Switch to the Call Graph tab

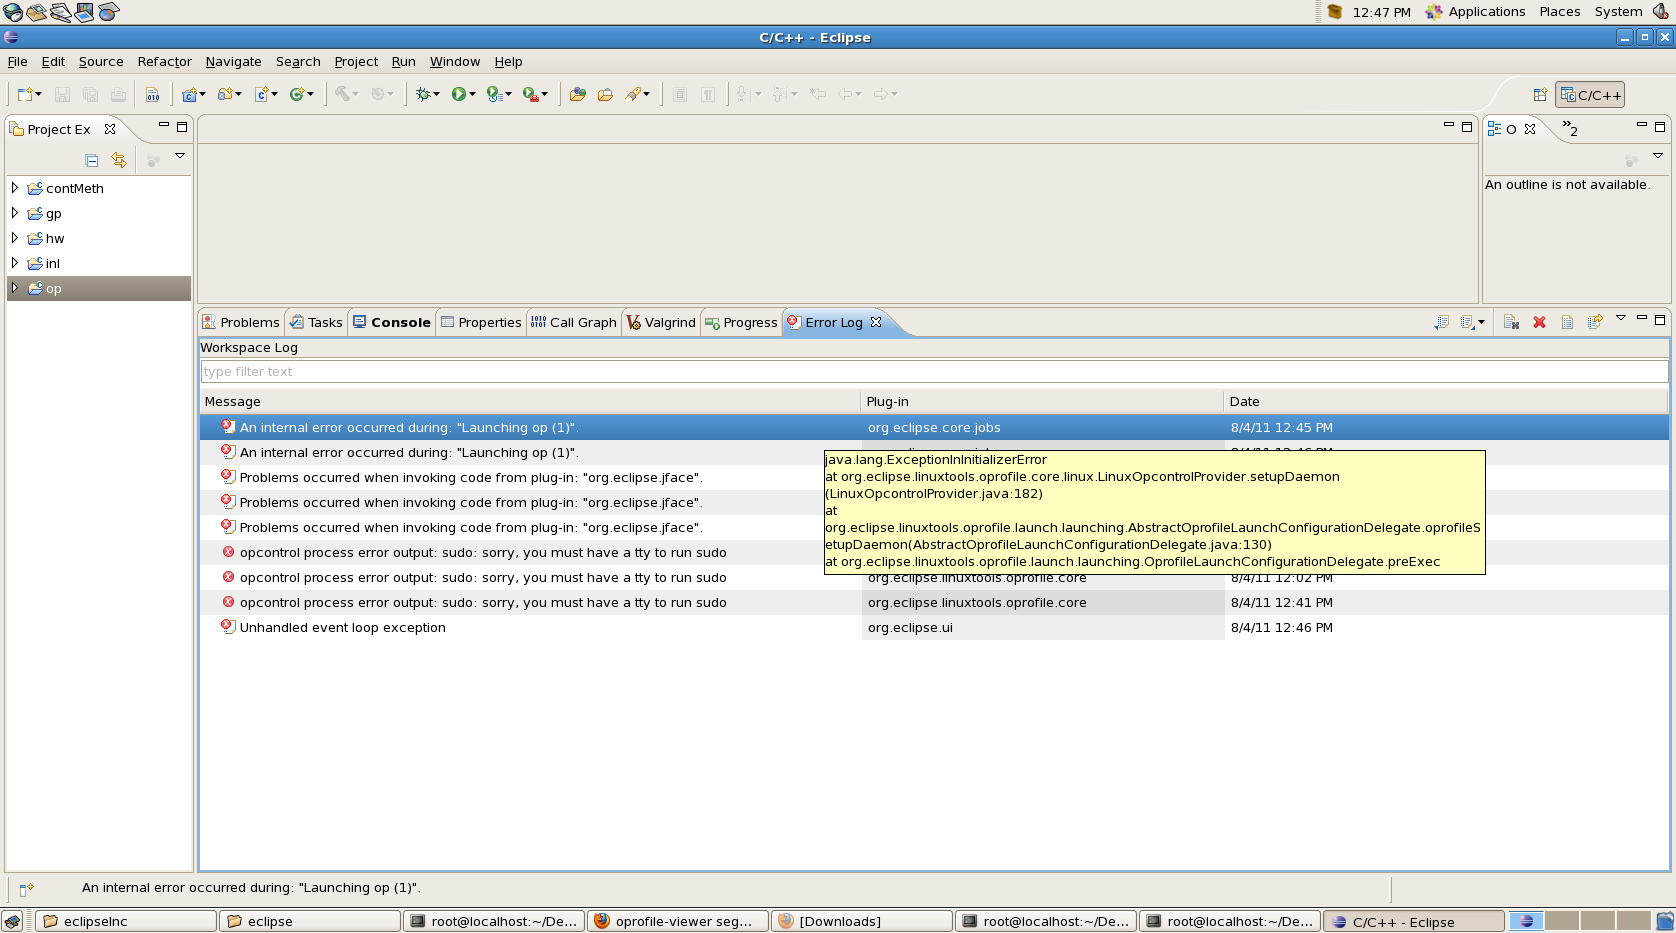point(573,322)
